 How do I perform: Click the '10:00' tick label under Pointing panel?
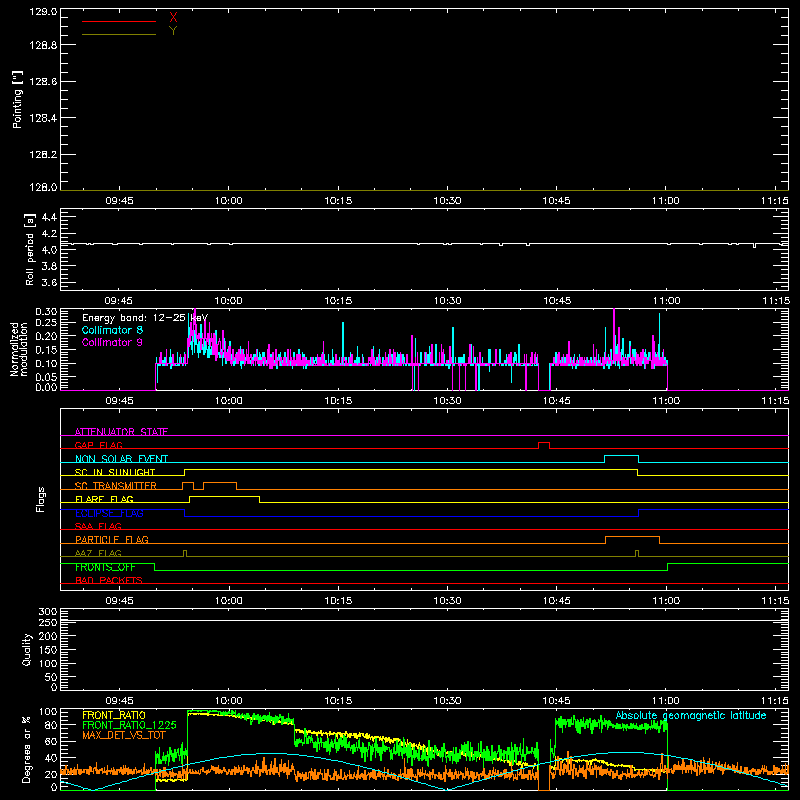point(229,201)
